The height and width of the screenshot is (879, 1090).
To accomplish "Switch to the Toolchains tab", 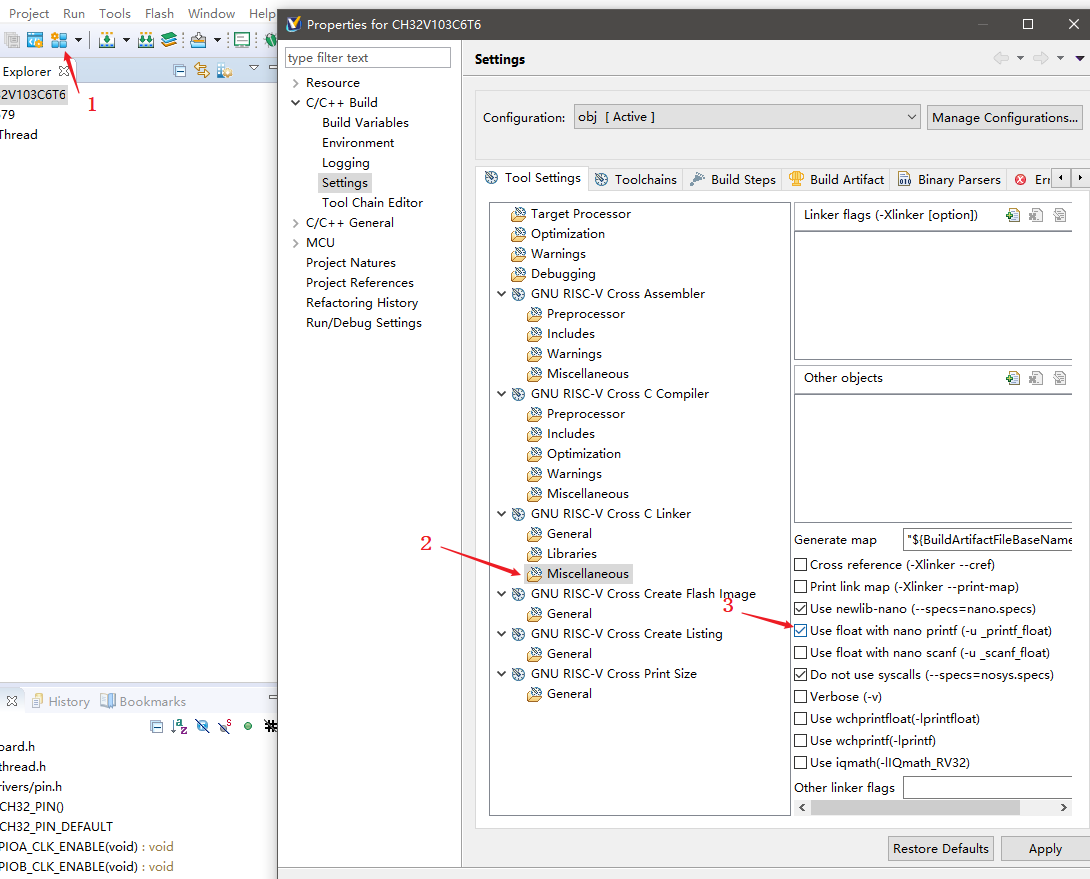I will [x=636, y=179].
